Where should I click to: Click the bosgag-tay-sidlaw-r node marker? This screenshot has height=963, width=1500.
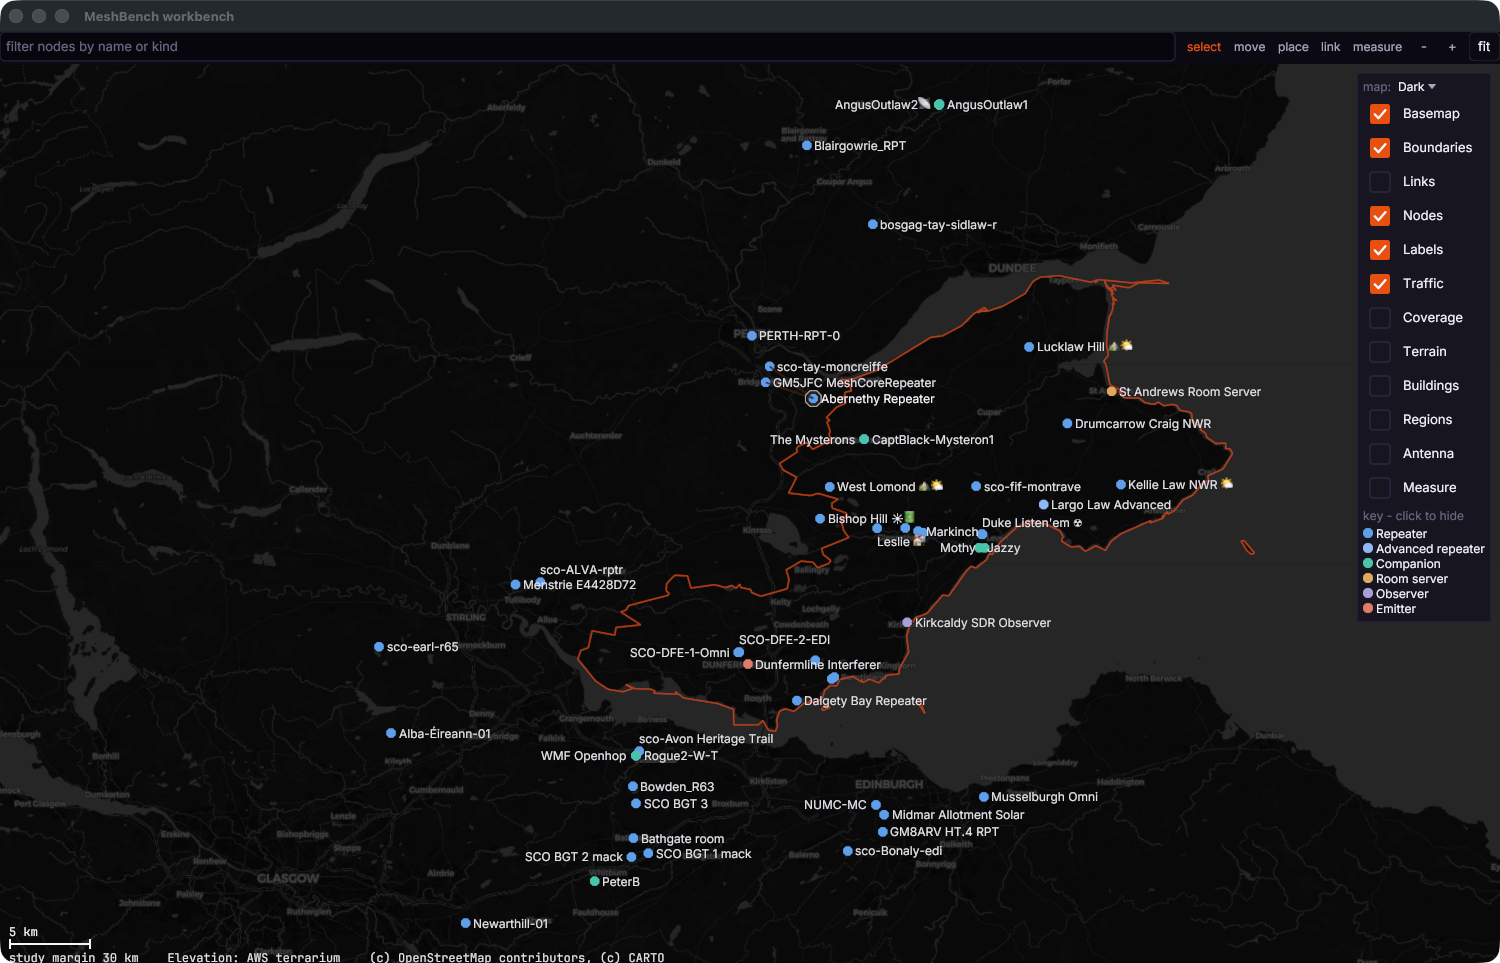(873, 225)
